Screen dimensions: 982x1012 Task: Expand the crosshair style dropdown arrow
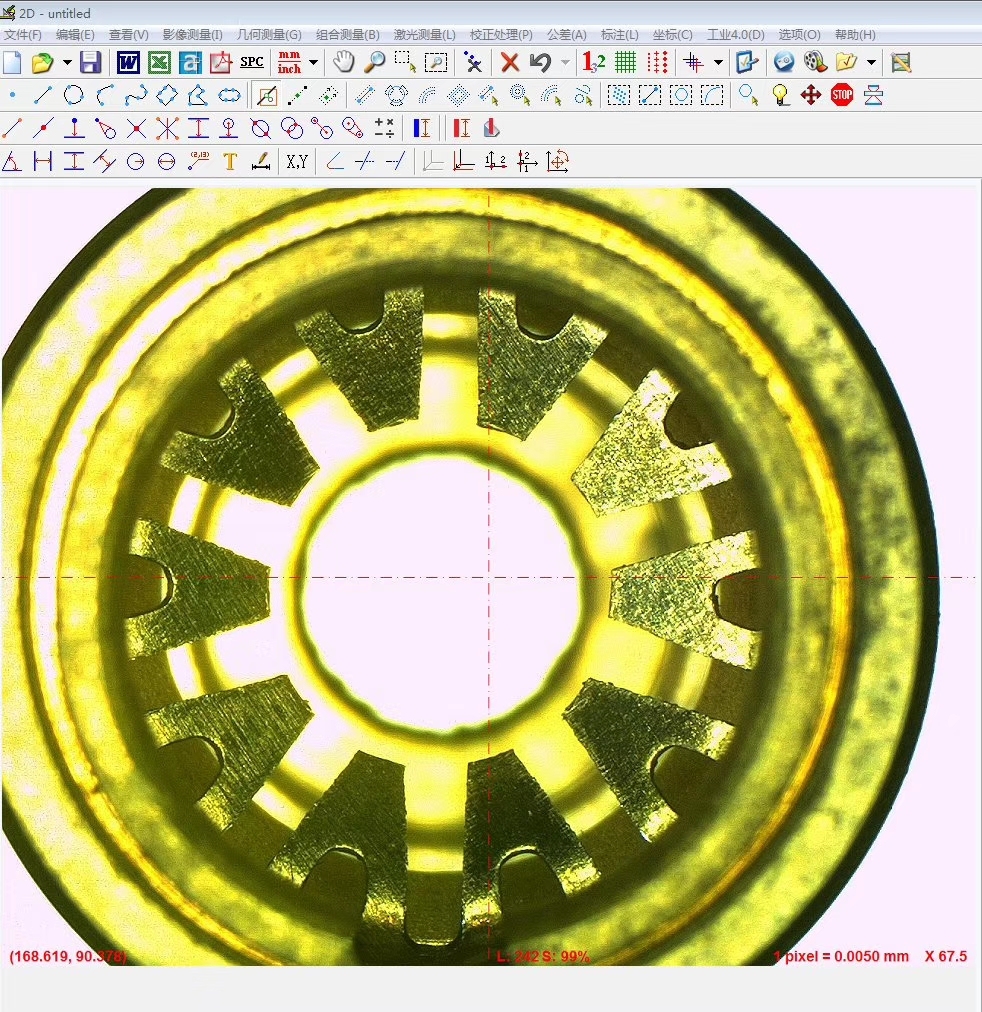pos(718,63)
